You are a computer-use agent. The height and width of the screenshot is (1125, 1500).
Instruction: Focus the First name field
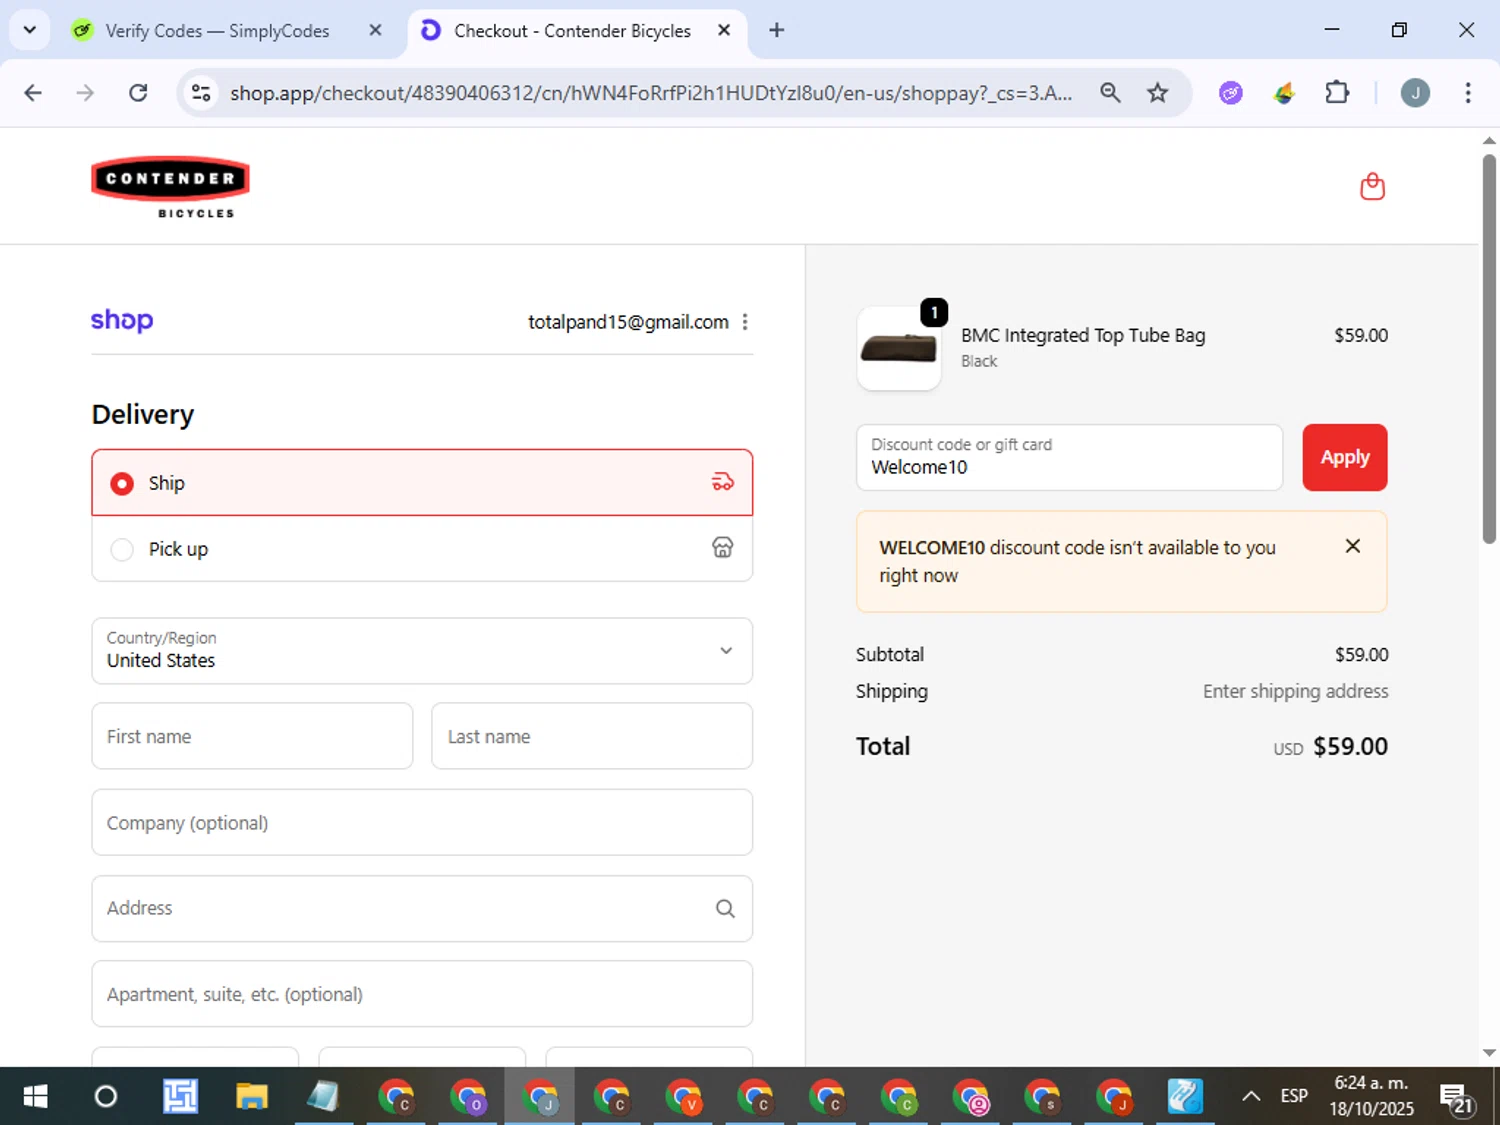click(x=252, y=736)
